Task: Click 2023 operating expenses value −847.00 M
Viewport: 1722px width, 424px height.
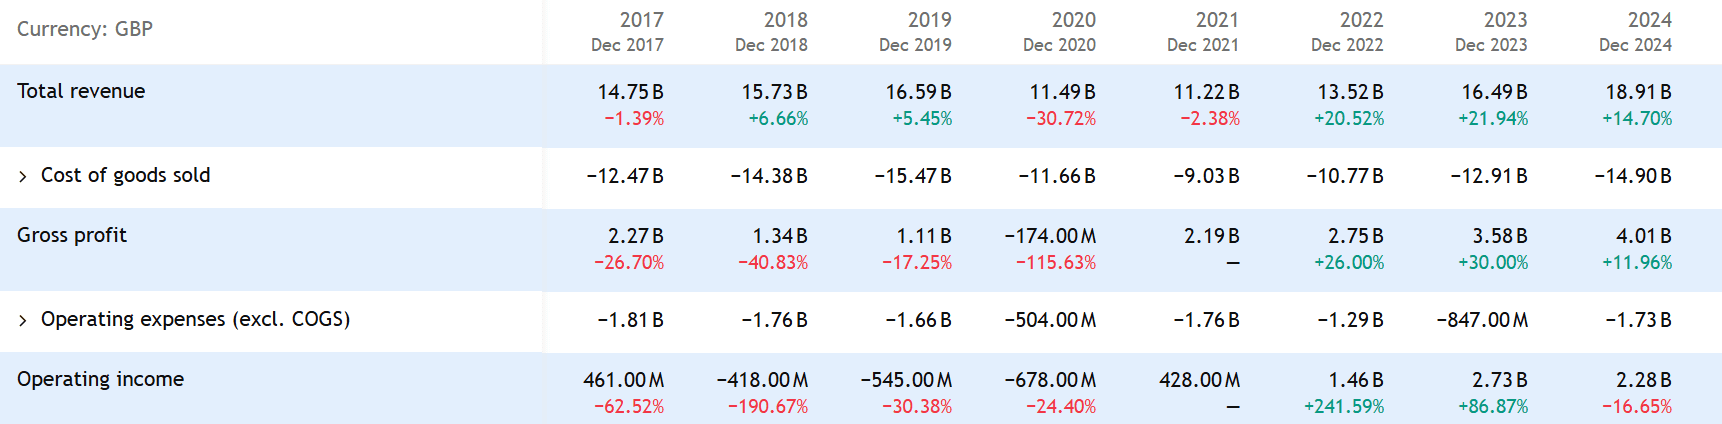Action: pos(1482,320)
